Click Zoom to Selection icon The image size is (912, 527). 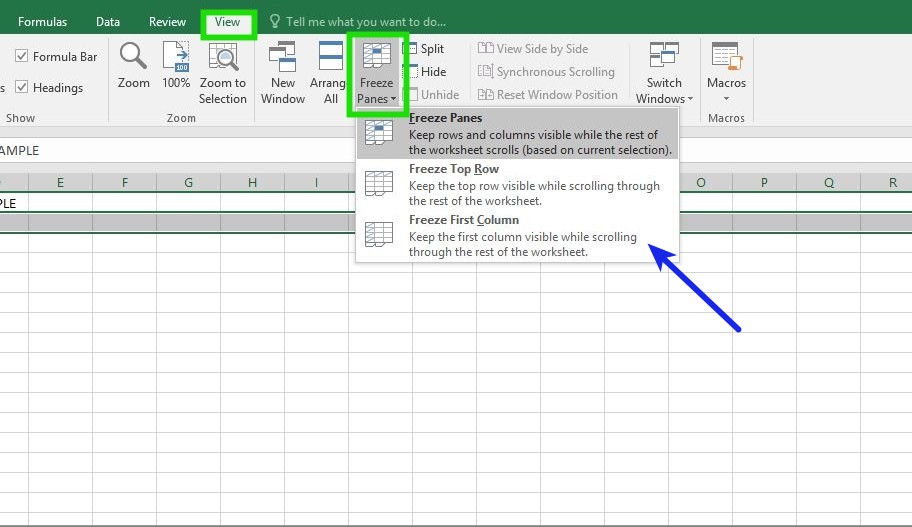(x=223, y=56)
